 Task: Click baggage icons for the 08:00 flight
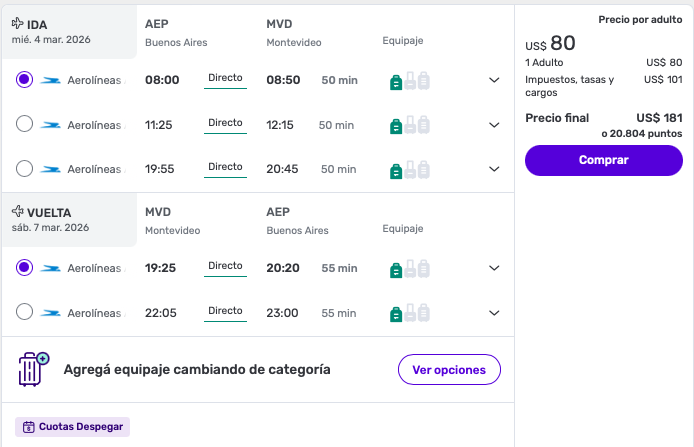tap(409, 81)
